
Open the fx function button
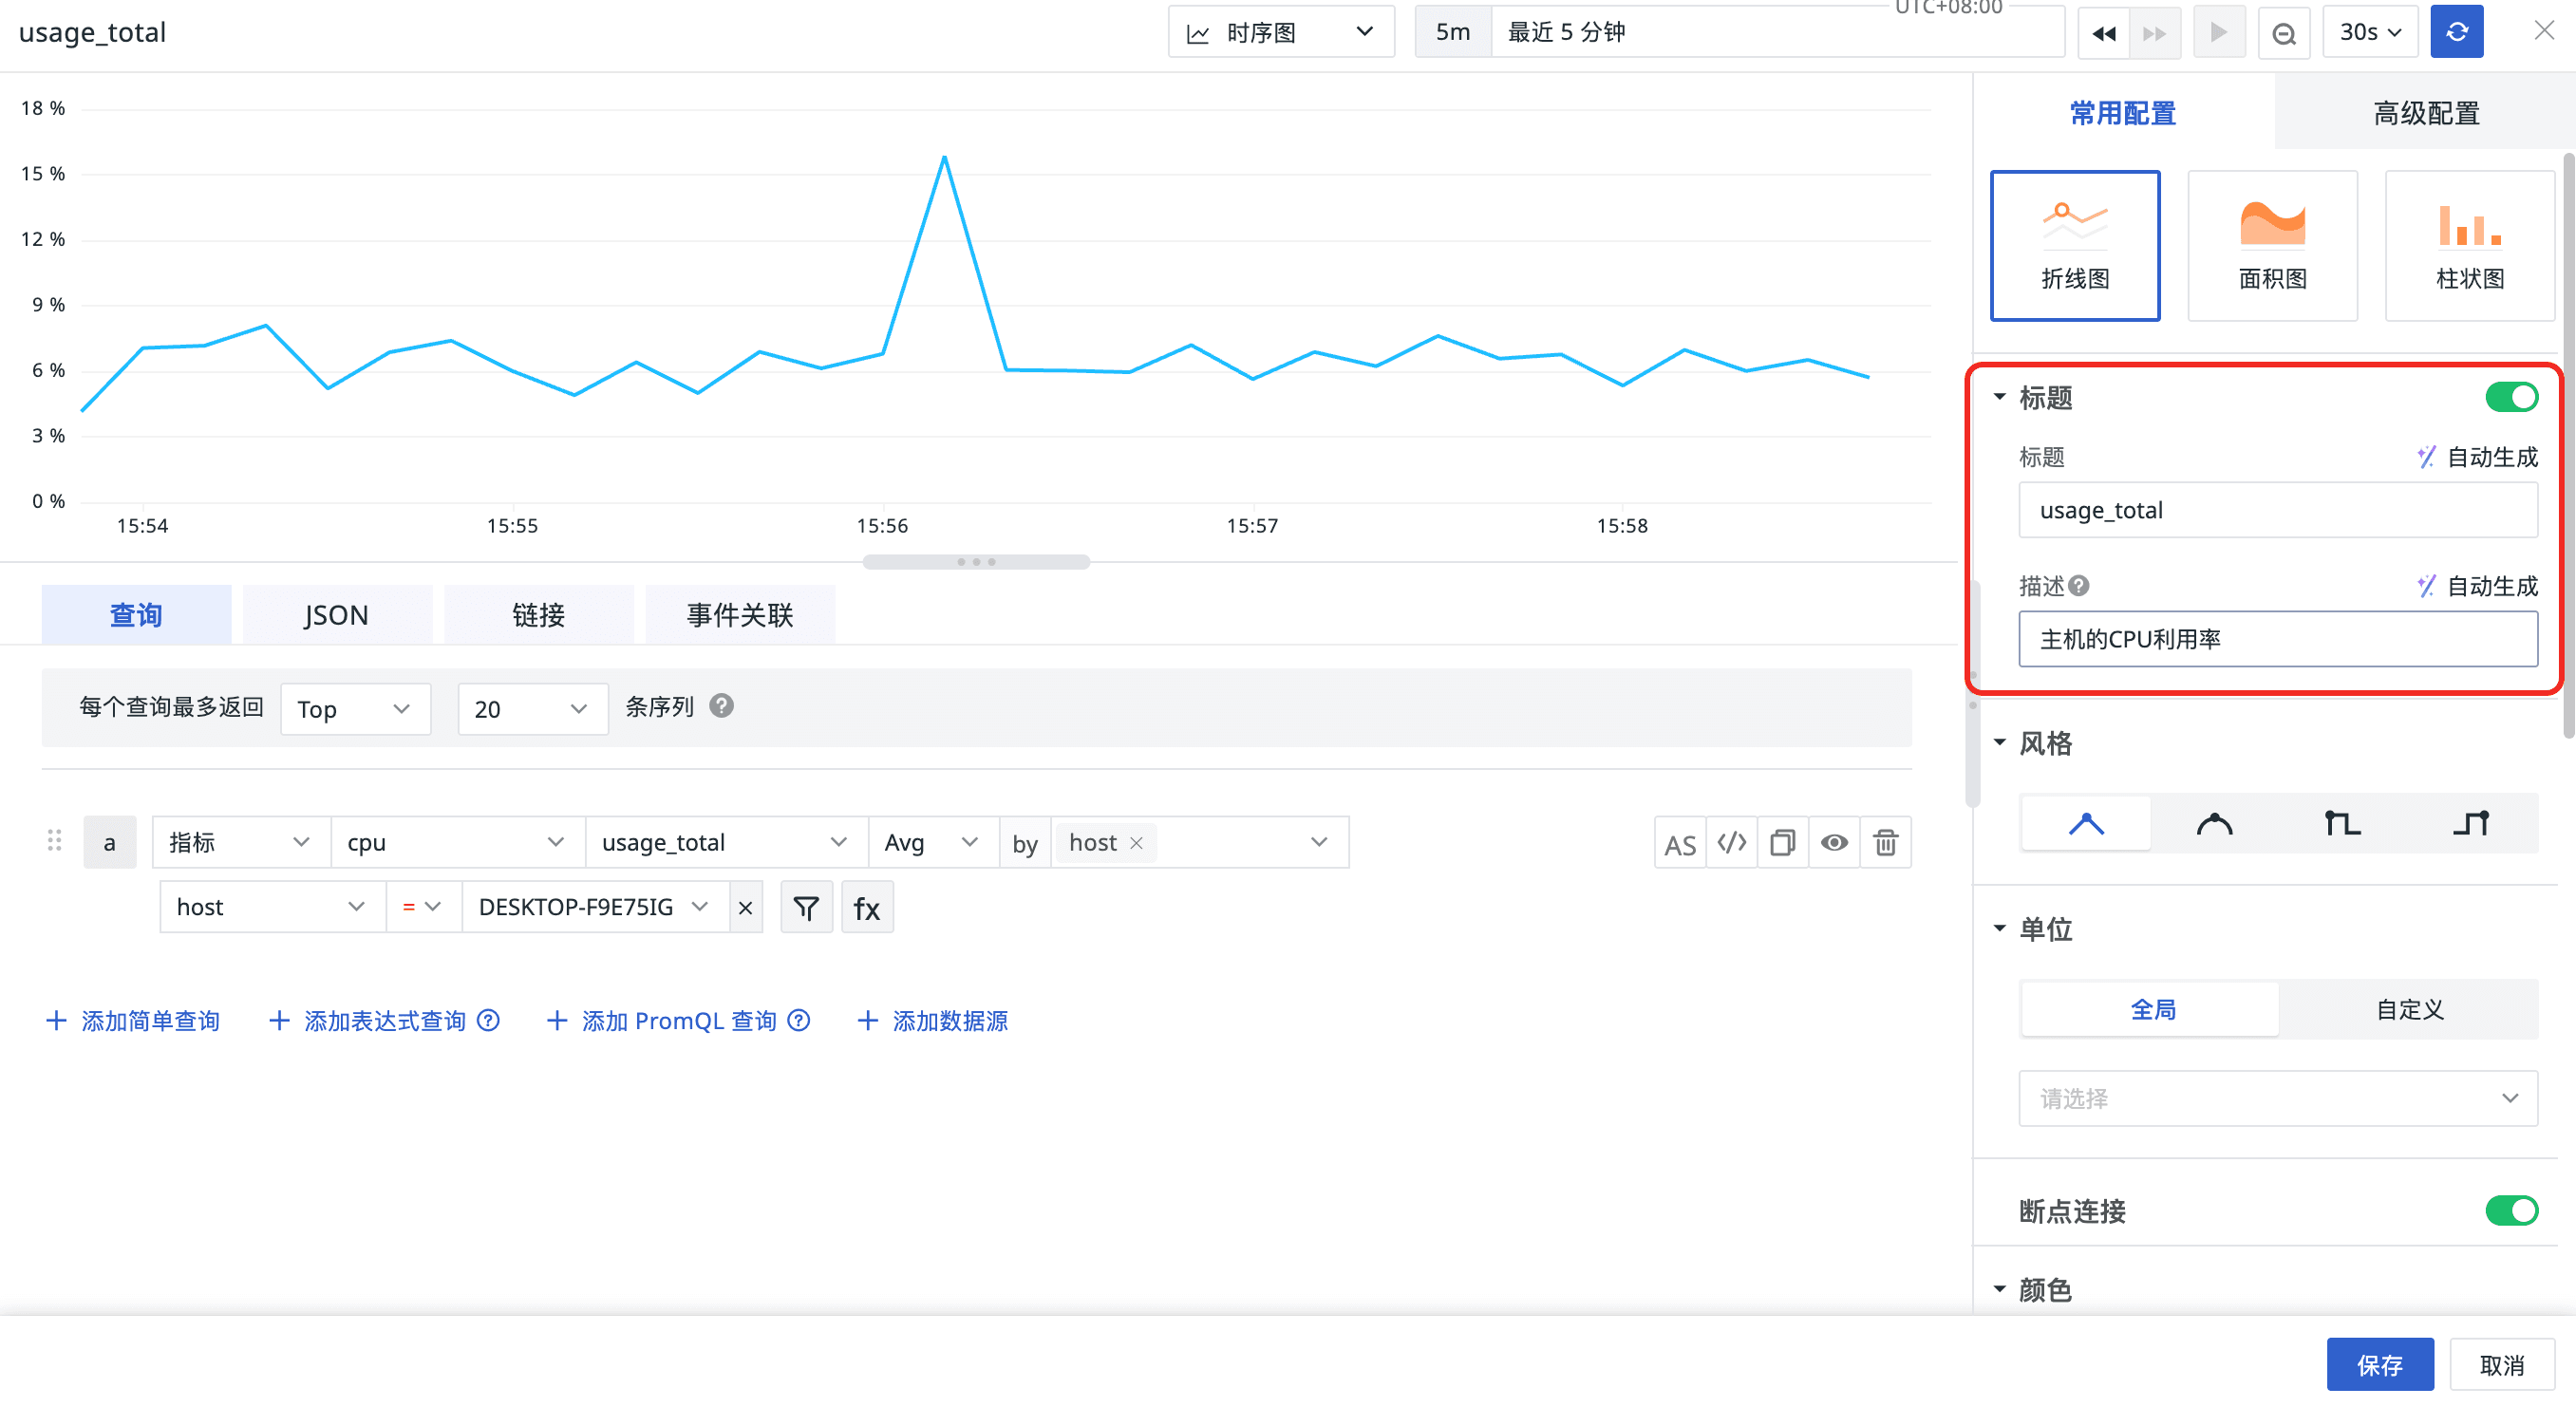coord(866,908)
